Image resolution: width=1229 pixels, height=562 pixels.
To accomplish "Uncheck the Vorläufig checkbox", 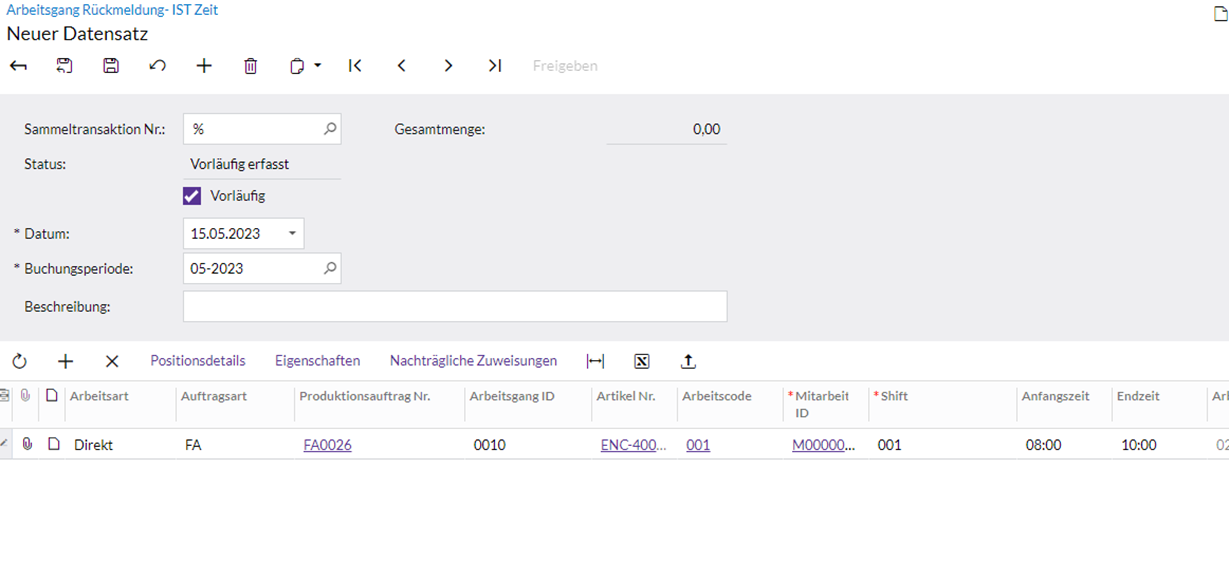I will (192, 196).
